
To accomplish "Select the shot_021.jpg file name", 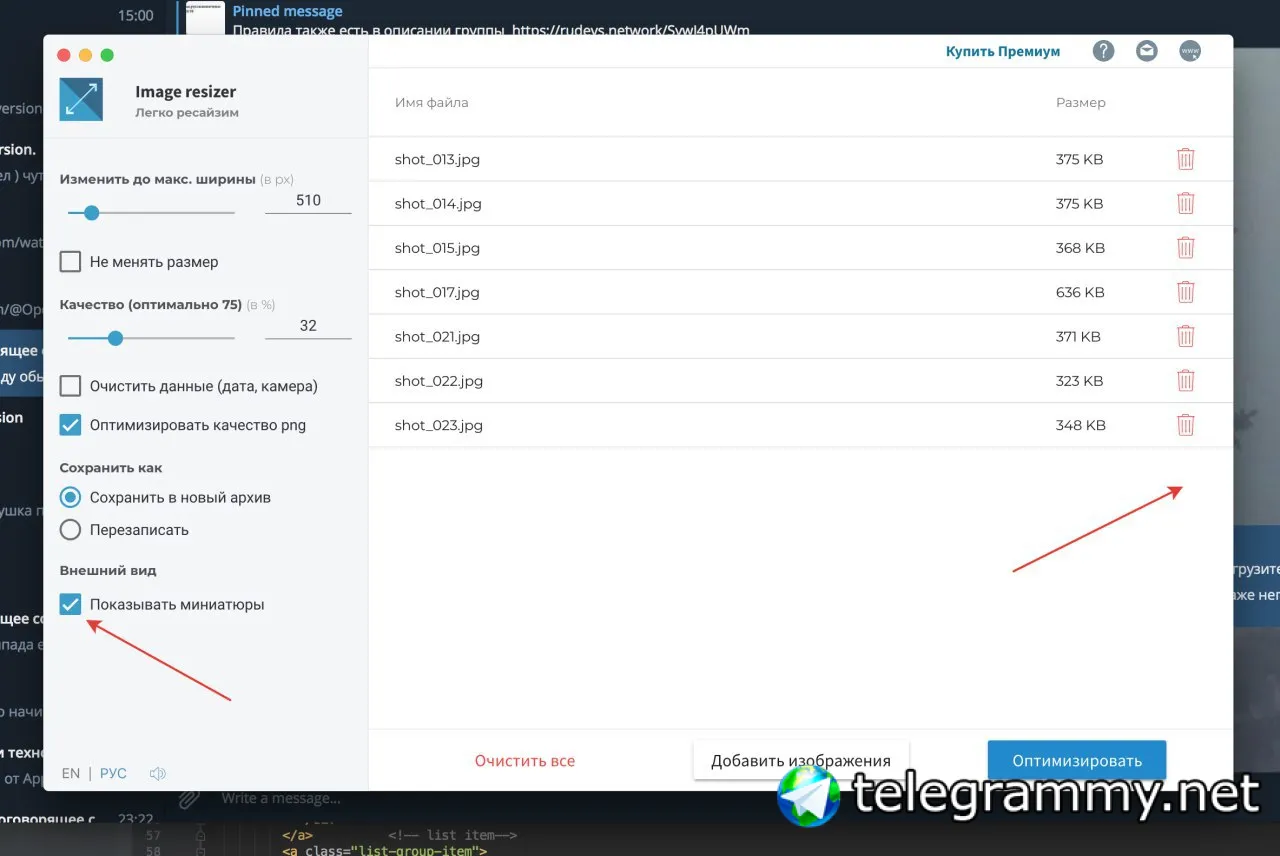I will [437, 337].
